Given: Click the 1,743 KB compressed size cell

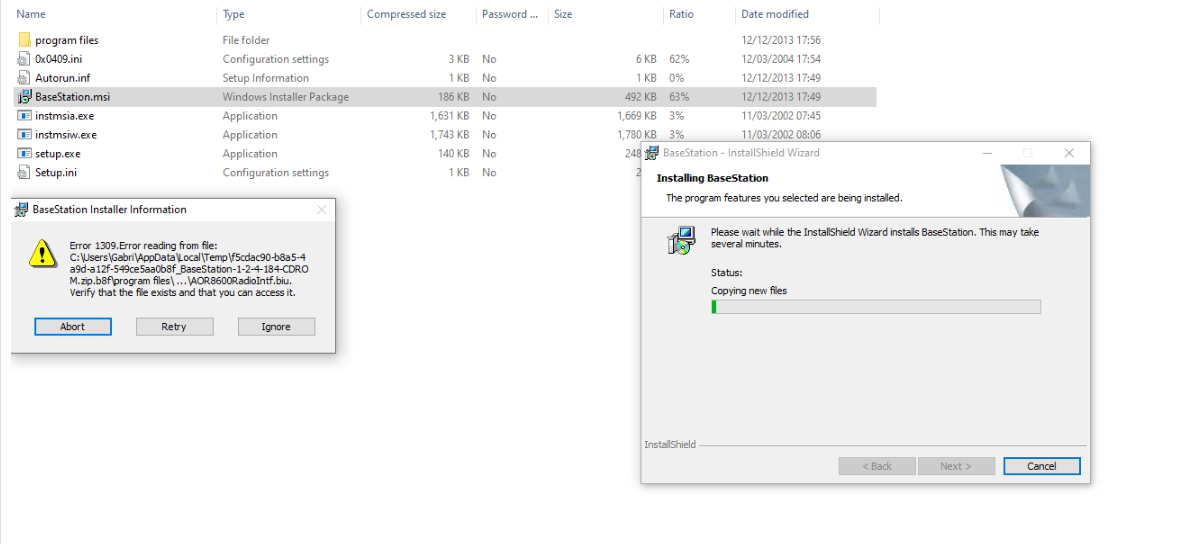Looking at the screenshot, I should [449, 135].
